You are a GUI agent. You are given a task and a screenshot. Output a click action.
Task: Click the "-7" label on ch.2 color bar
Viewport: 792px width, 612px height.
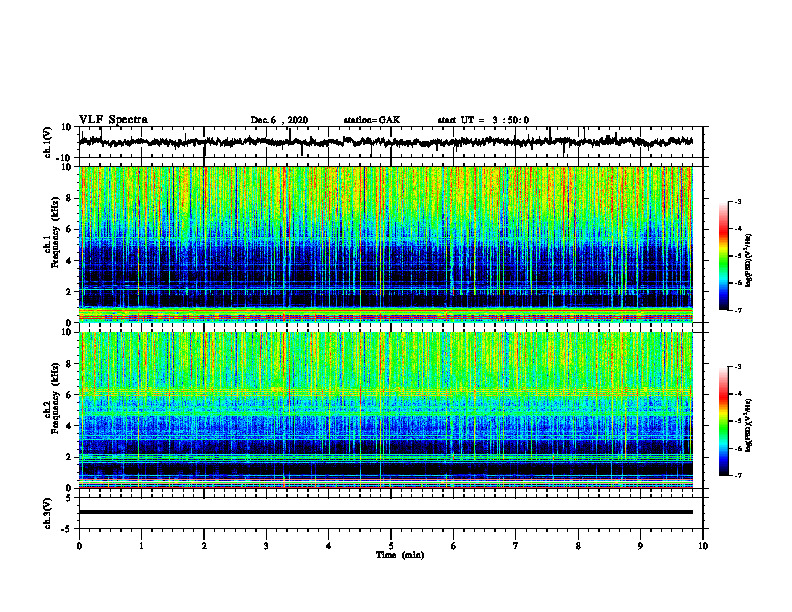(738, 475)
